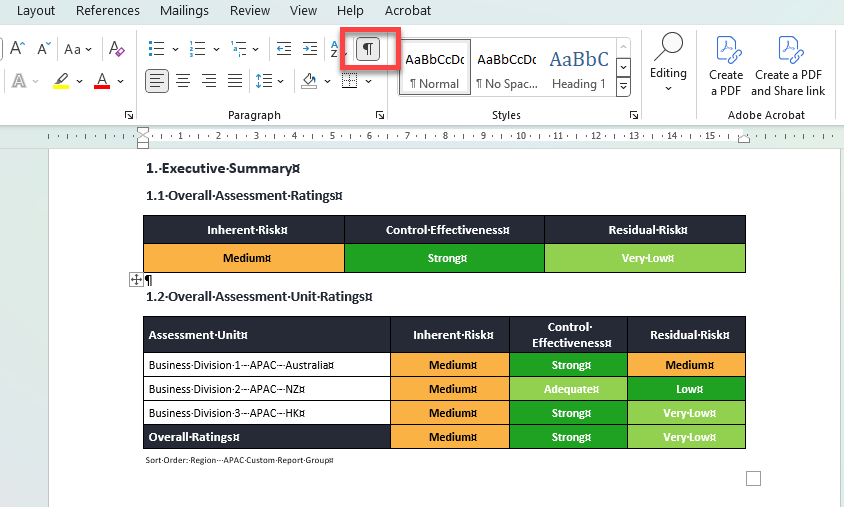844x507 pixels.
Task: Expand the full Styles gallery
Action: 623,86
